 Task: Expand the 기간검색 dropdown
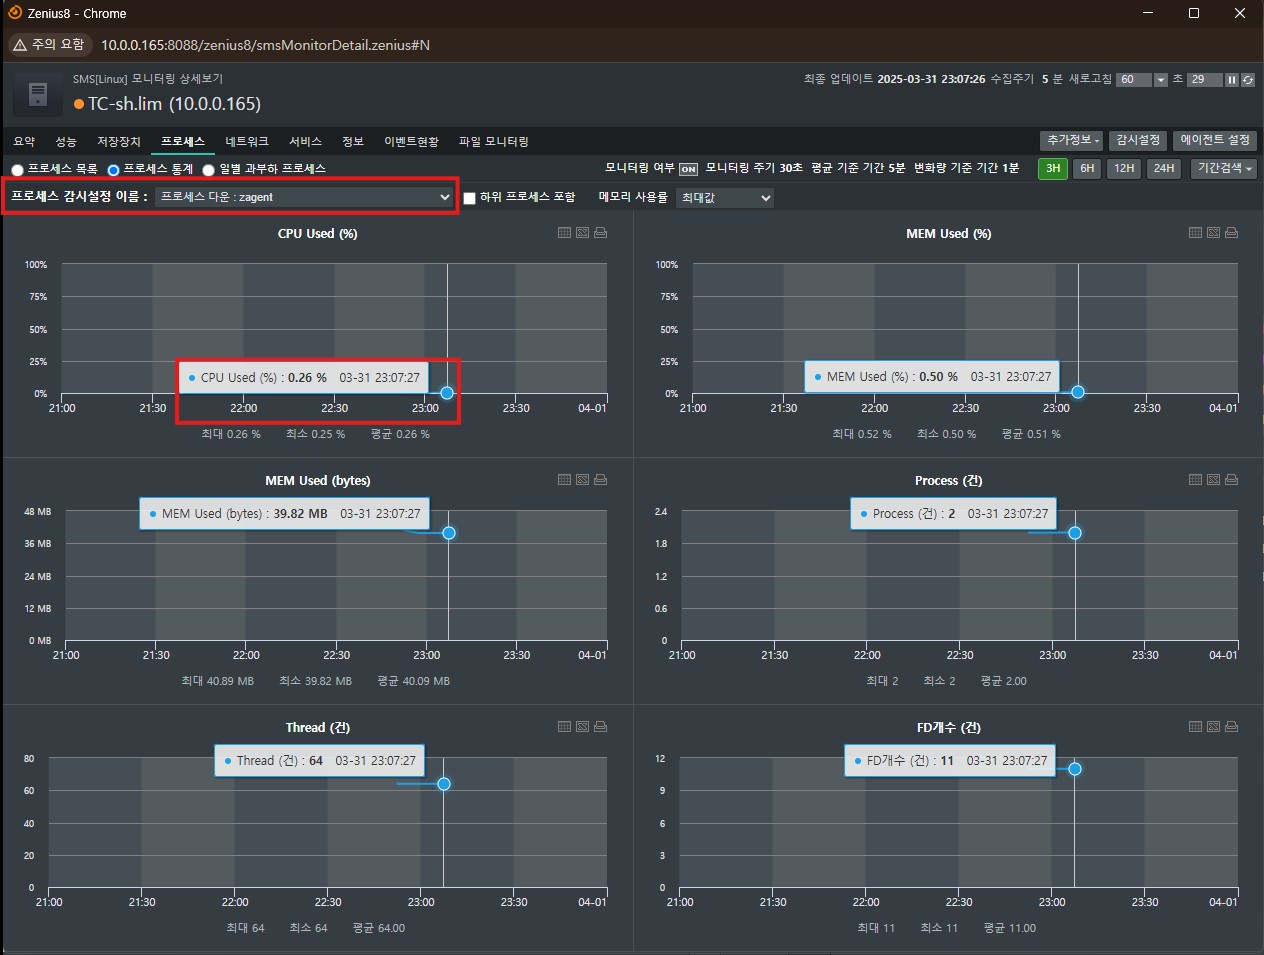click(x=1223, y=168)
